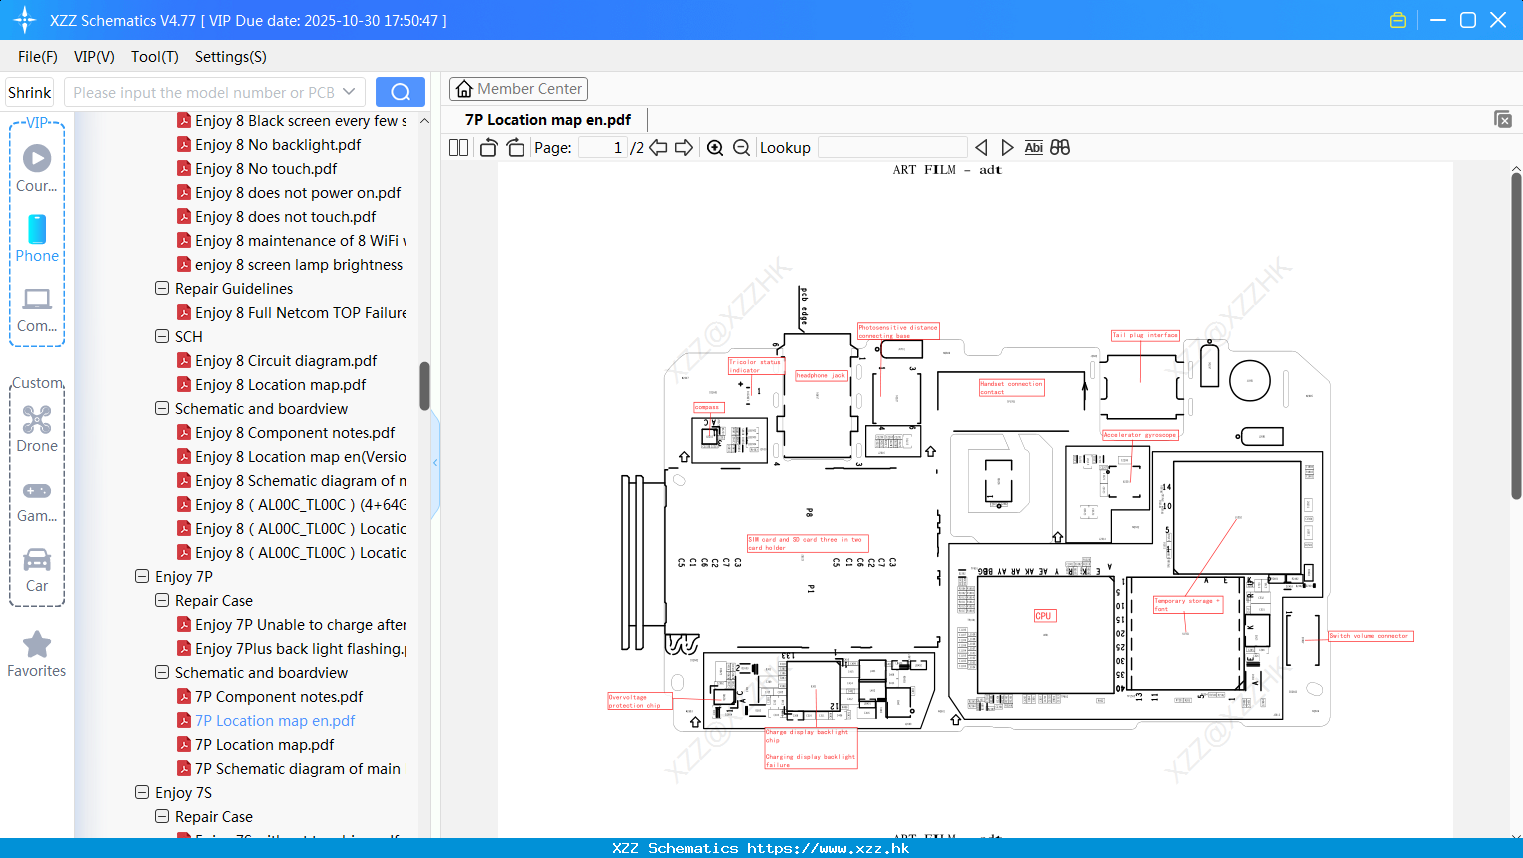1523x858 pixels.
Task: Go to next page arrow
Action: [x=684, y=147]
